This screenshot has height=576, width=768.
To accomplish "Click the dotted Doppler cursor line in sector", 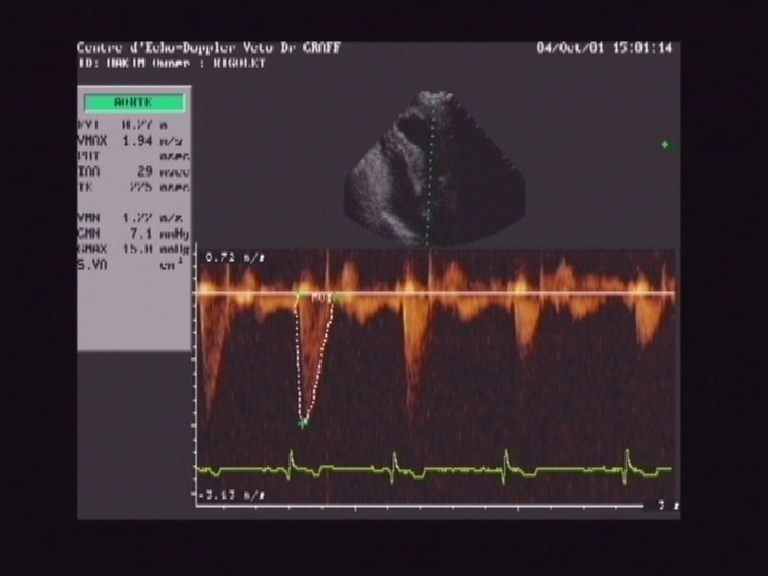I will pos(429,169).
